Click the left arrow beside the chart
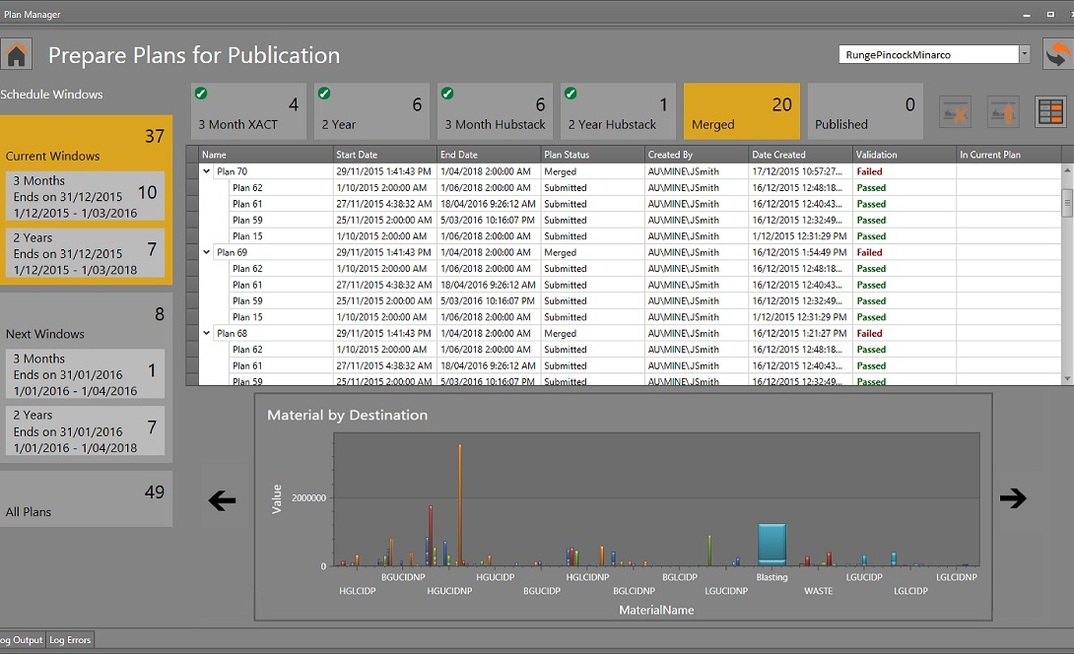 tap(222, 500)
